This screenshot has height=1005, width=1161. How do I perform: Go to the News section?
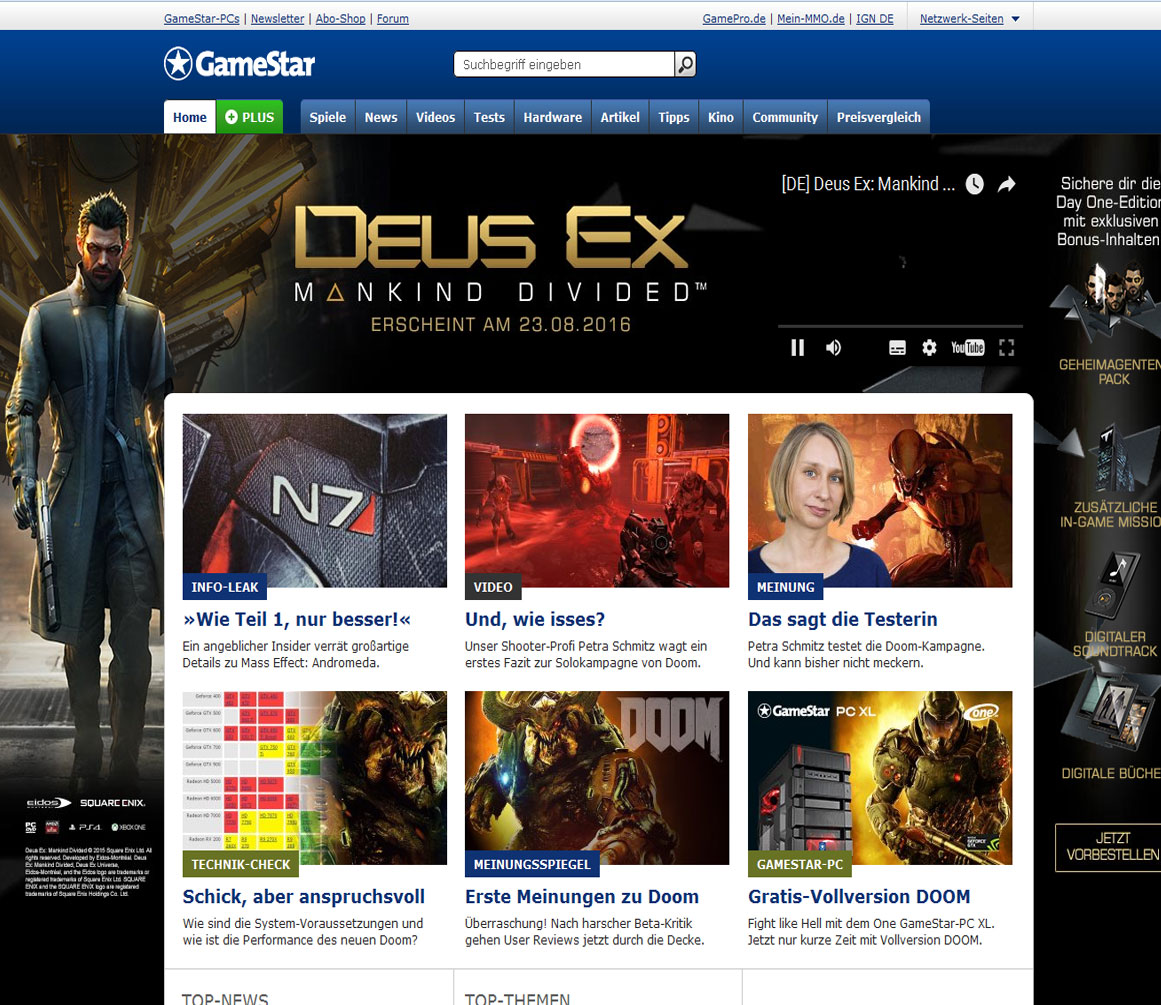pyautogui.click(x=381, y=117)
